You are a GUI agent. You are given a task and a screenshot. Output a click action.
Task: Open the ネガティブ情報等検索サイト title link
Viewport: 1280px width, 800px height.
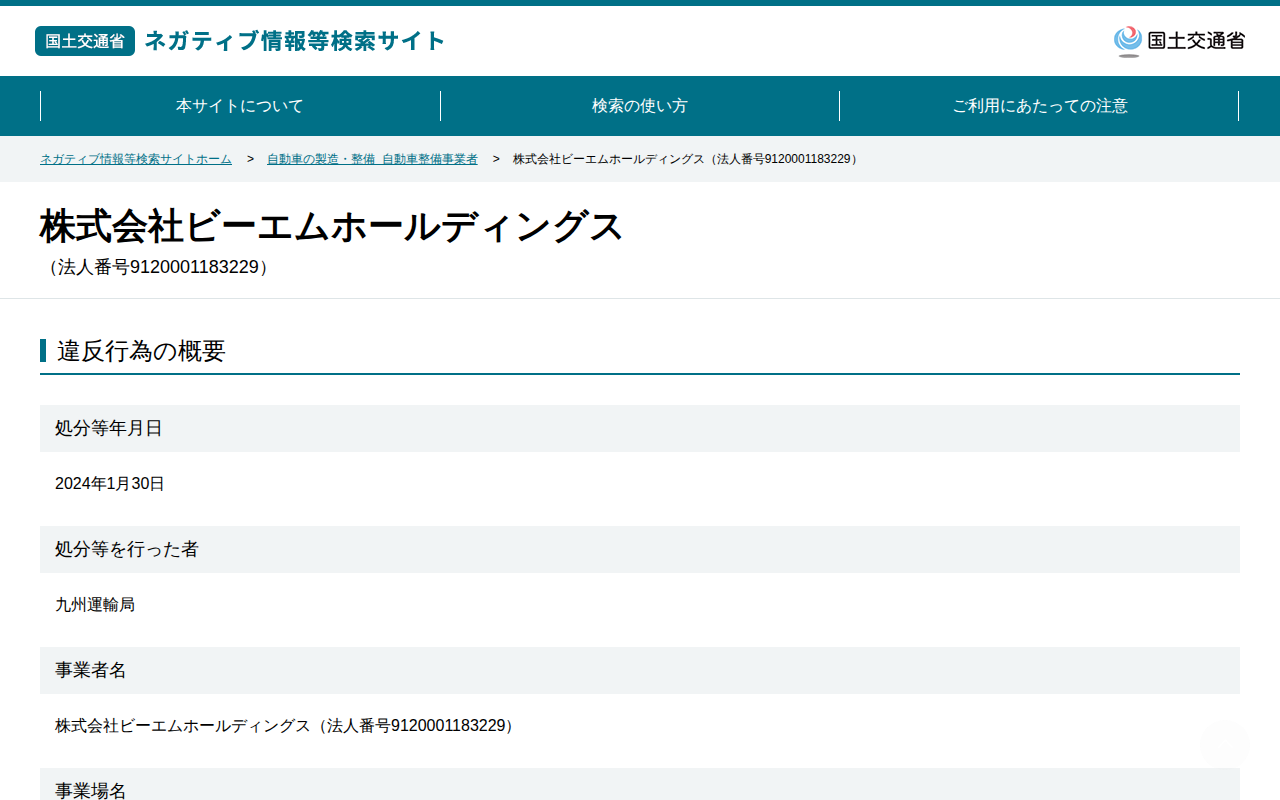[295, 41]
